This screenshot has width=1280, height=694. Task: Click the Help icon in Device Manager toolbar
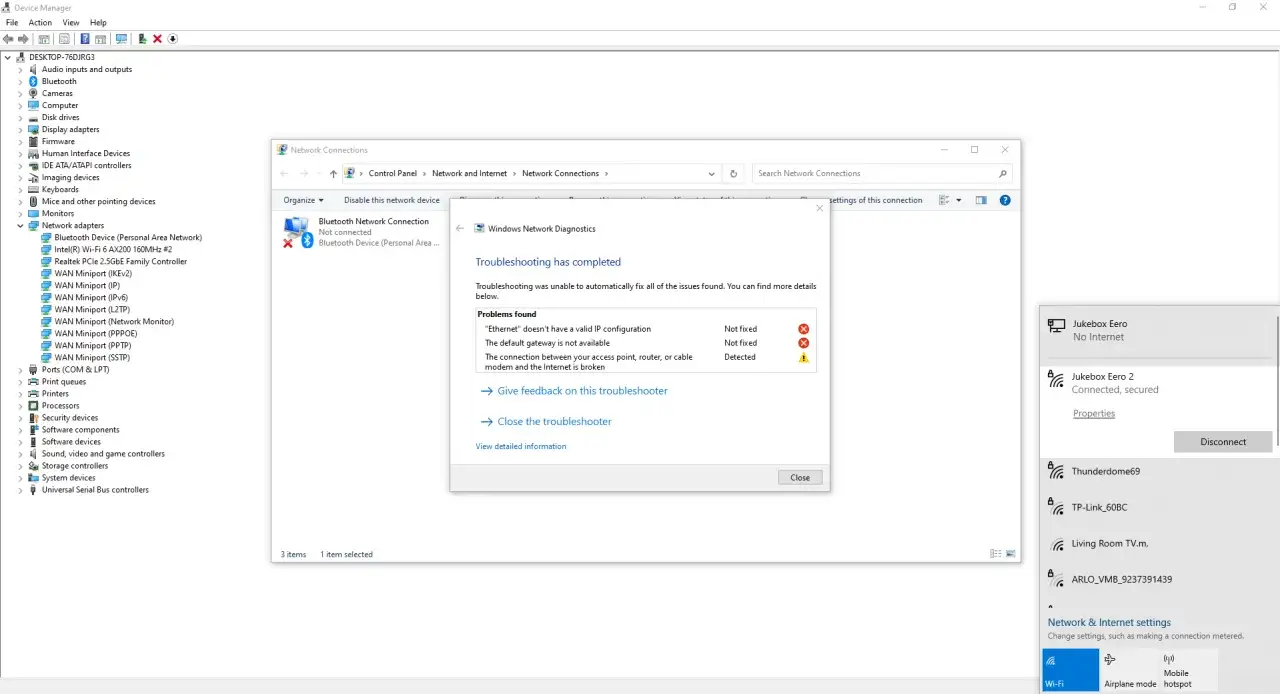coord(85,39)
